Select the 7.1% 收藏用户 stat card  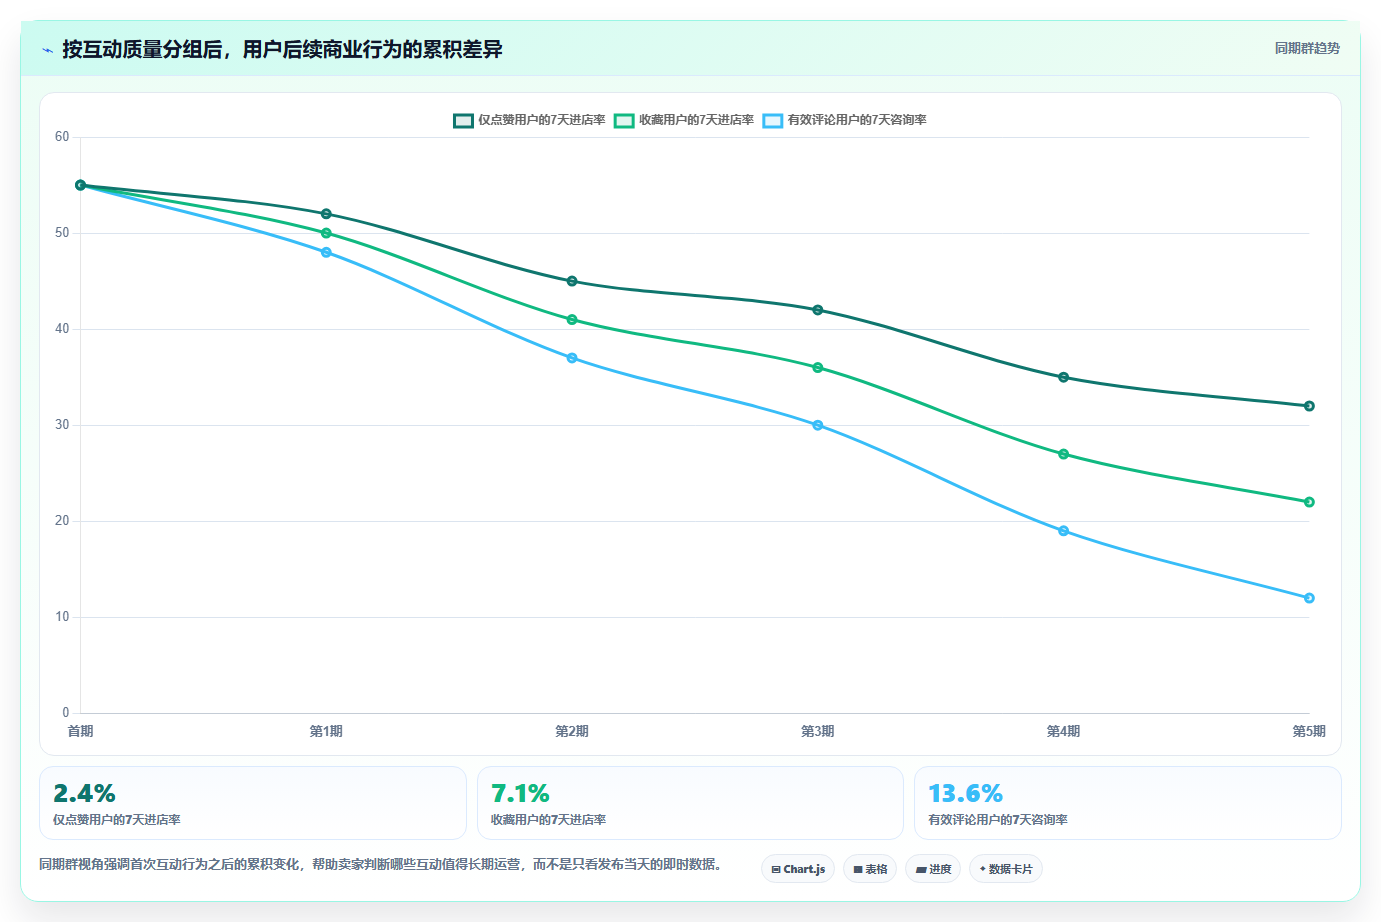point(690,803)
